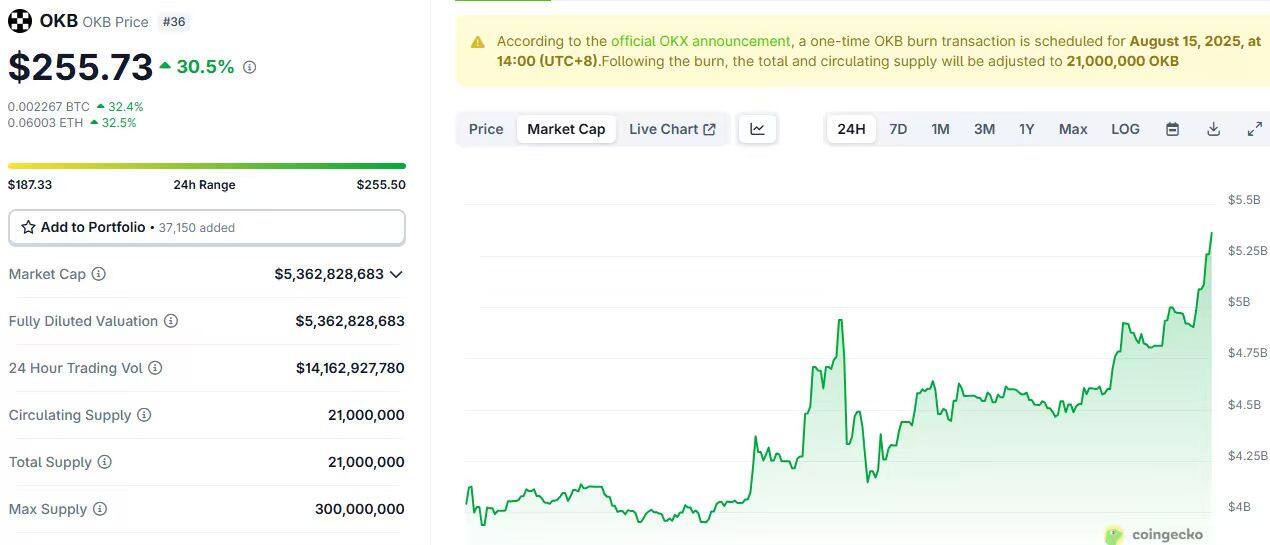The image size is (1270, 545).
Task: Click the $255.50 range high value
Action: click(381, 185)
